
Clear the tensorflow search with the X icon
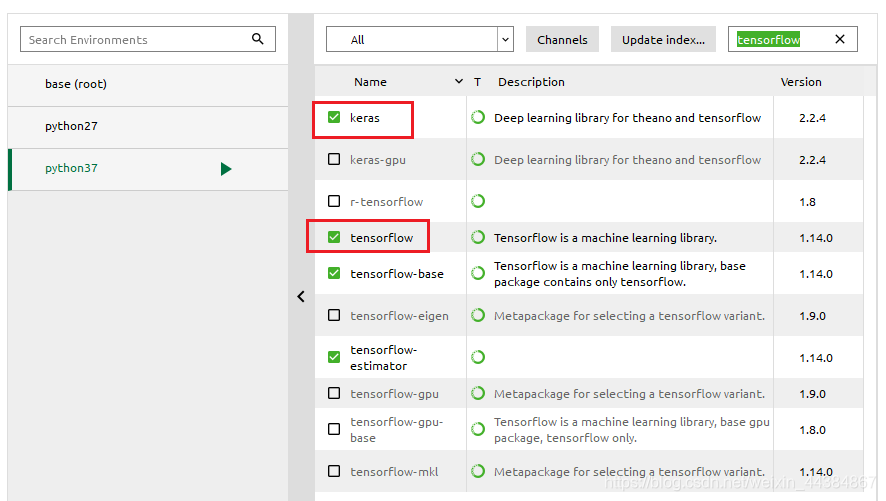(x=840, y=39)
